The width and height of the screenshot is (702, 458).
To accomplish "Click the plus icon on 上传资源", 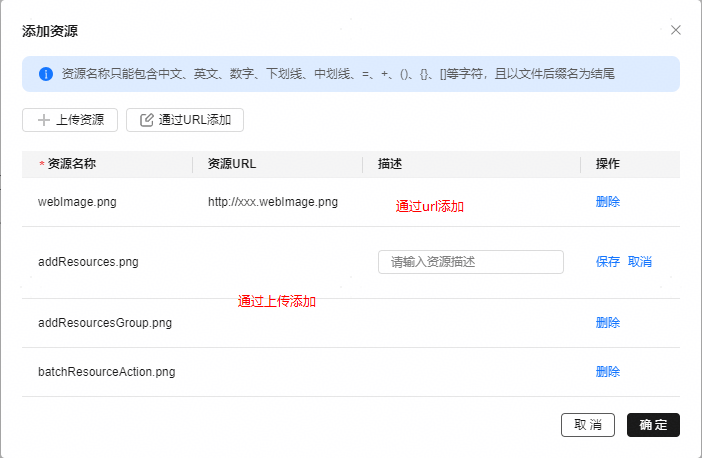I will [x=44, y=120].
